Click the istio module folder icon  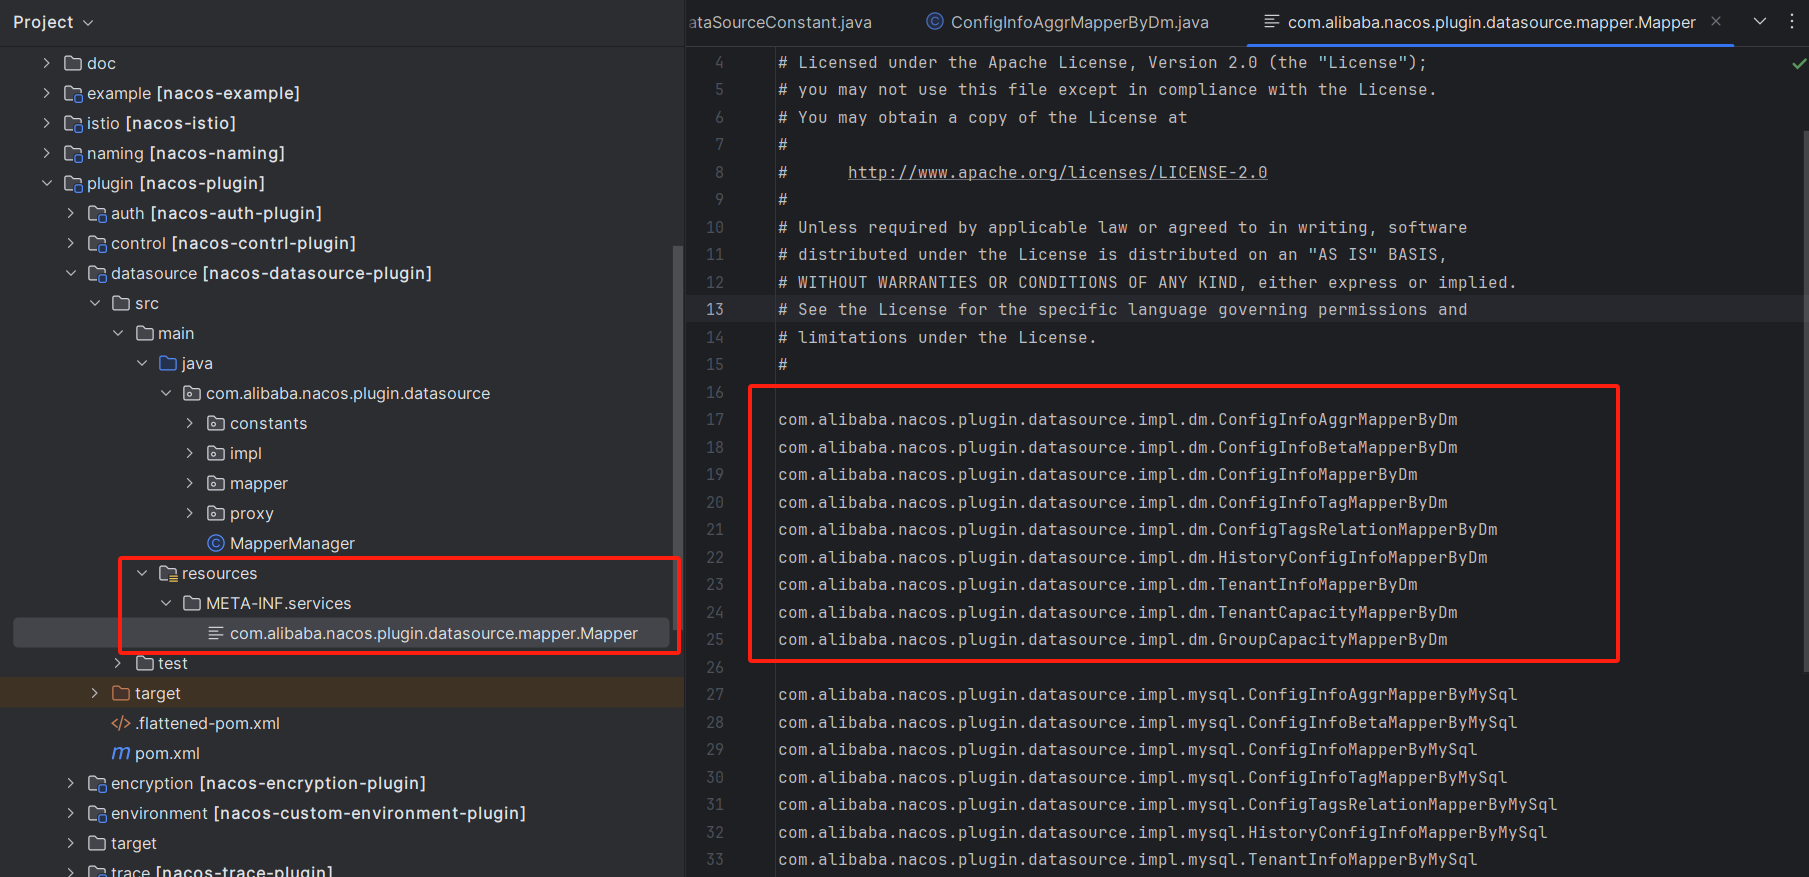[73, 123]
